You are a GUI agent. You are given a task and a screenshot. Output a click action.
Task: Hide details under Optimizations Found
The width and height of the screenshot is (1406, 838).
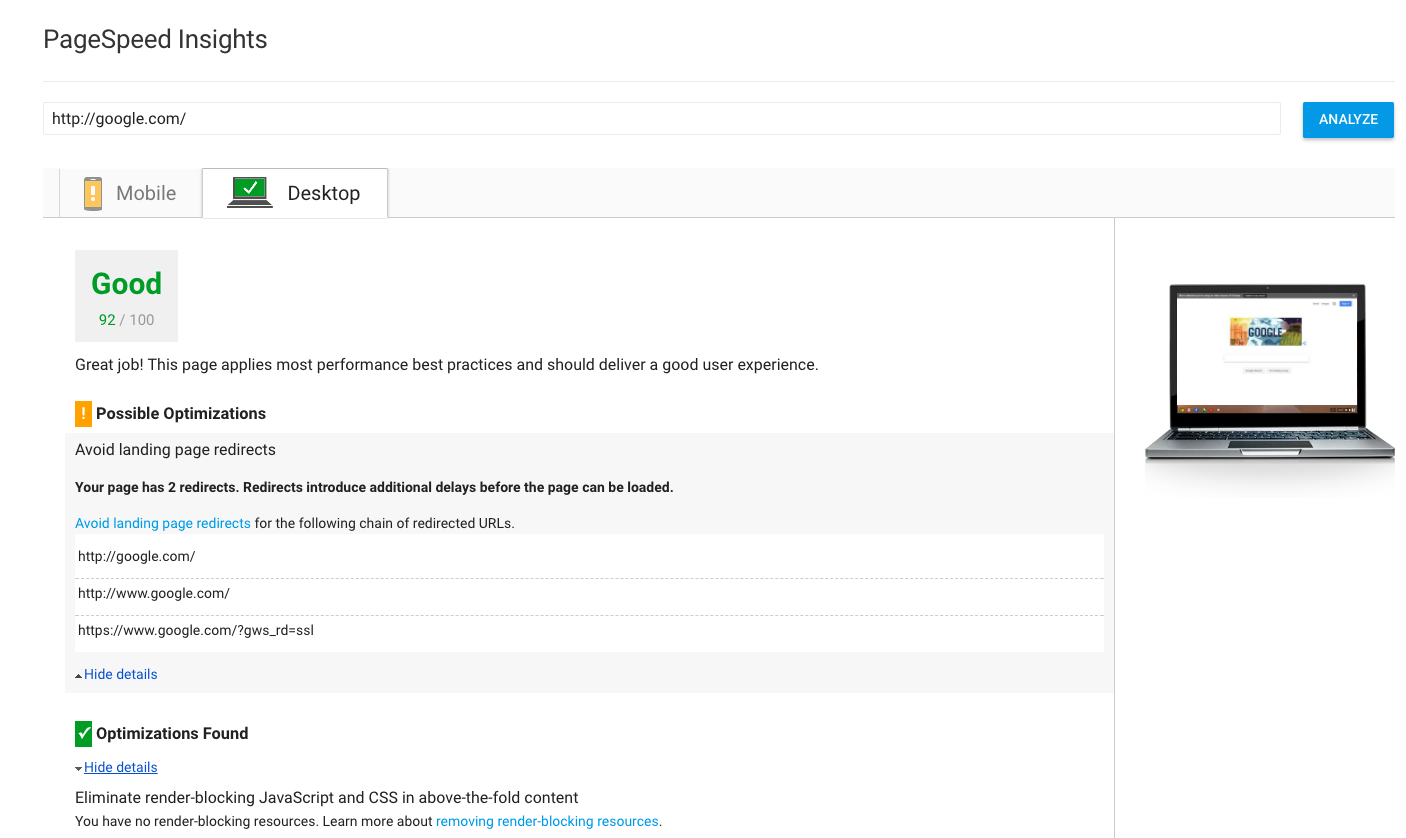coord(121,768)
